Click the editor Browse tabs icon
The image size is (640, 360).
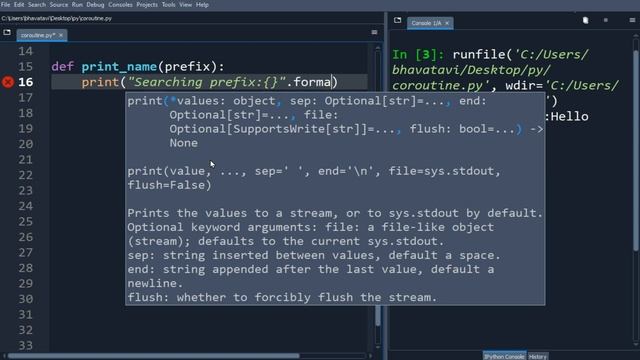pos(7,32)
